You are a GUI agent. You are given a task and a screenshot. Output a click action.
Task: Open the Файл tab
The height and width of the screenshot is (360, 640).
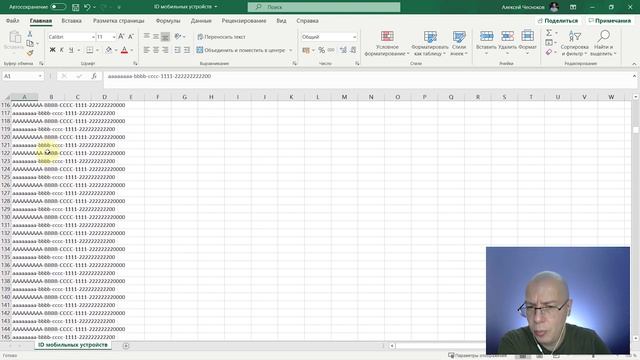coord(13,20)
